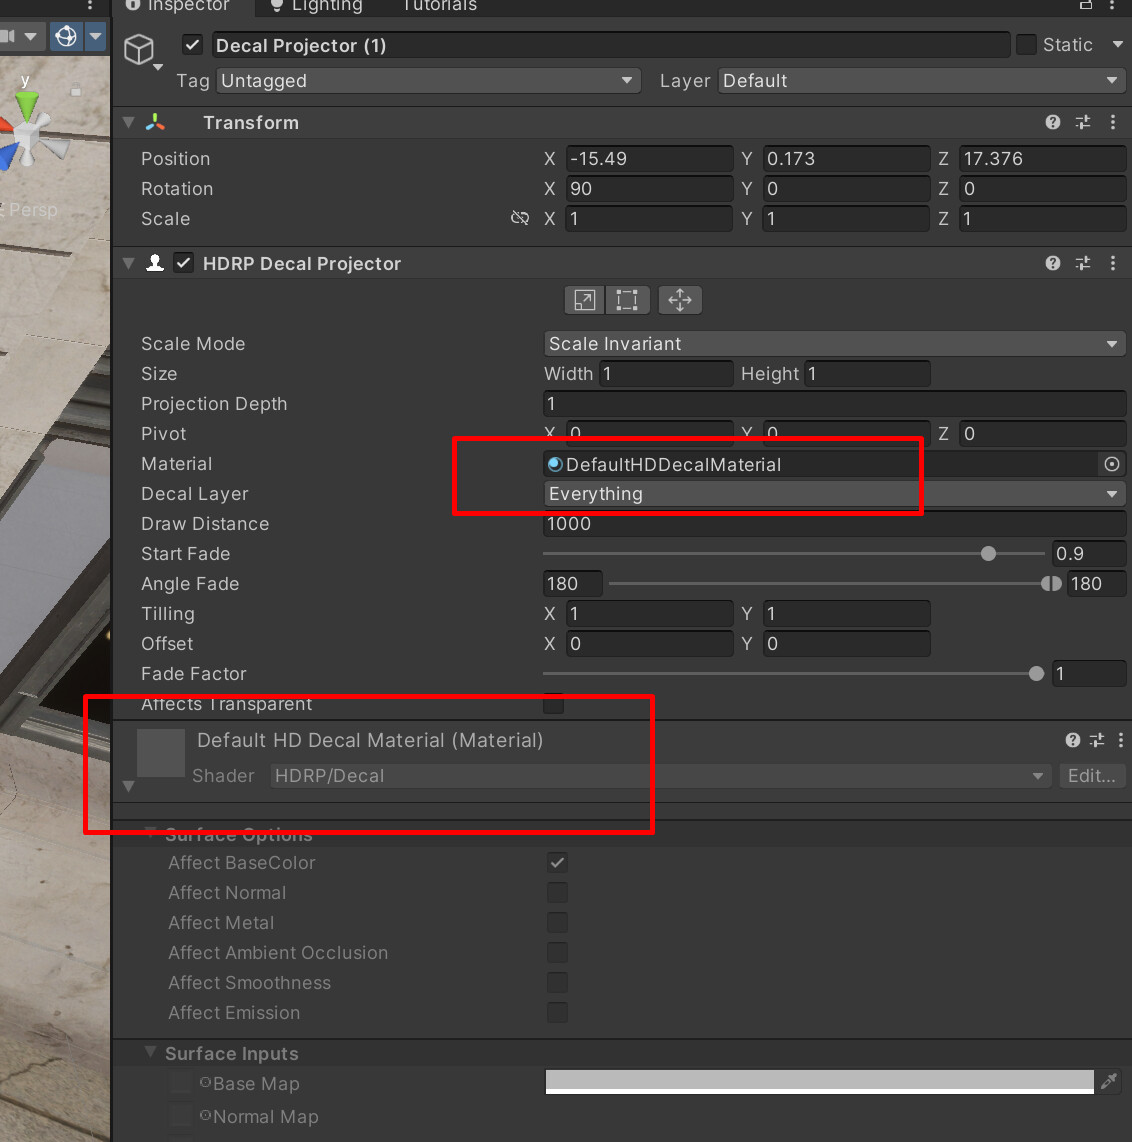This screenshot has height=1142, width=1132.
Task: Click the Base Map texture slot
Action: point(180,1082)
